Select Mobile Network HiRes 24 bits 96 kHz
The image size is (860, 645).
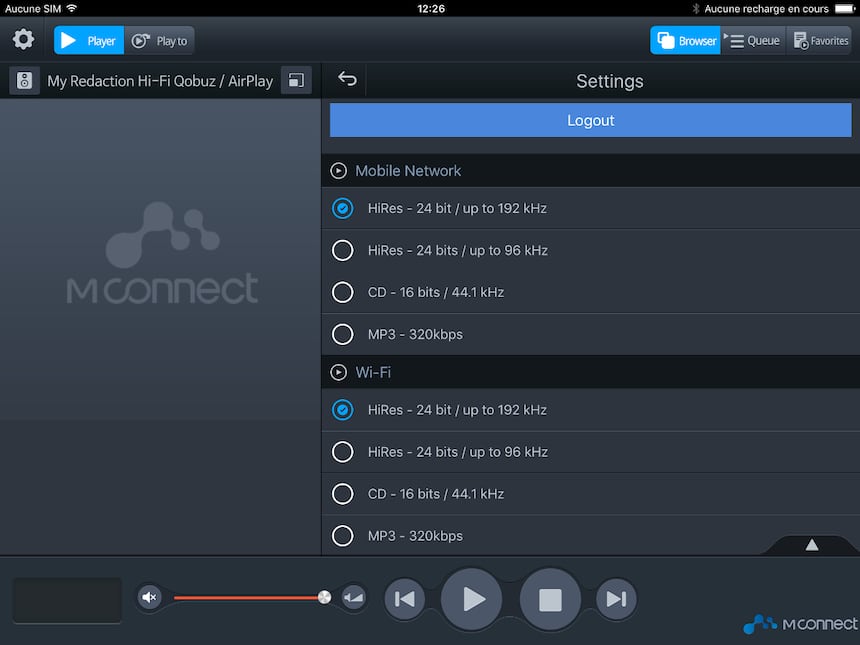pos(591,250)
